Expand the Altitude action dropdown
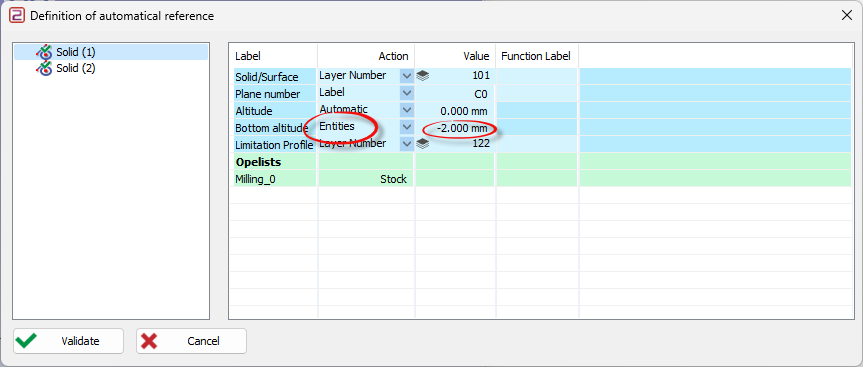This screenshot has width=863, height=367. [x=407, y=110]
